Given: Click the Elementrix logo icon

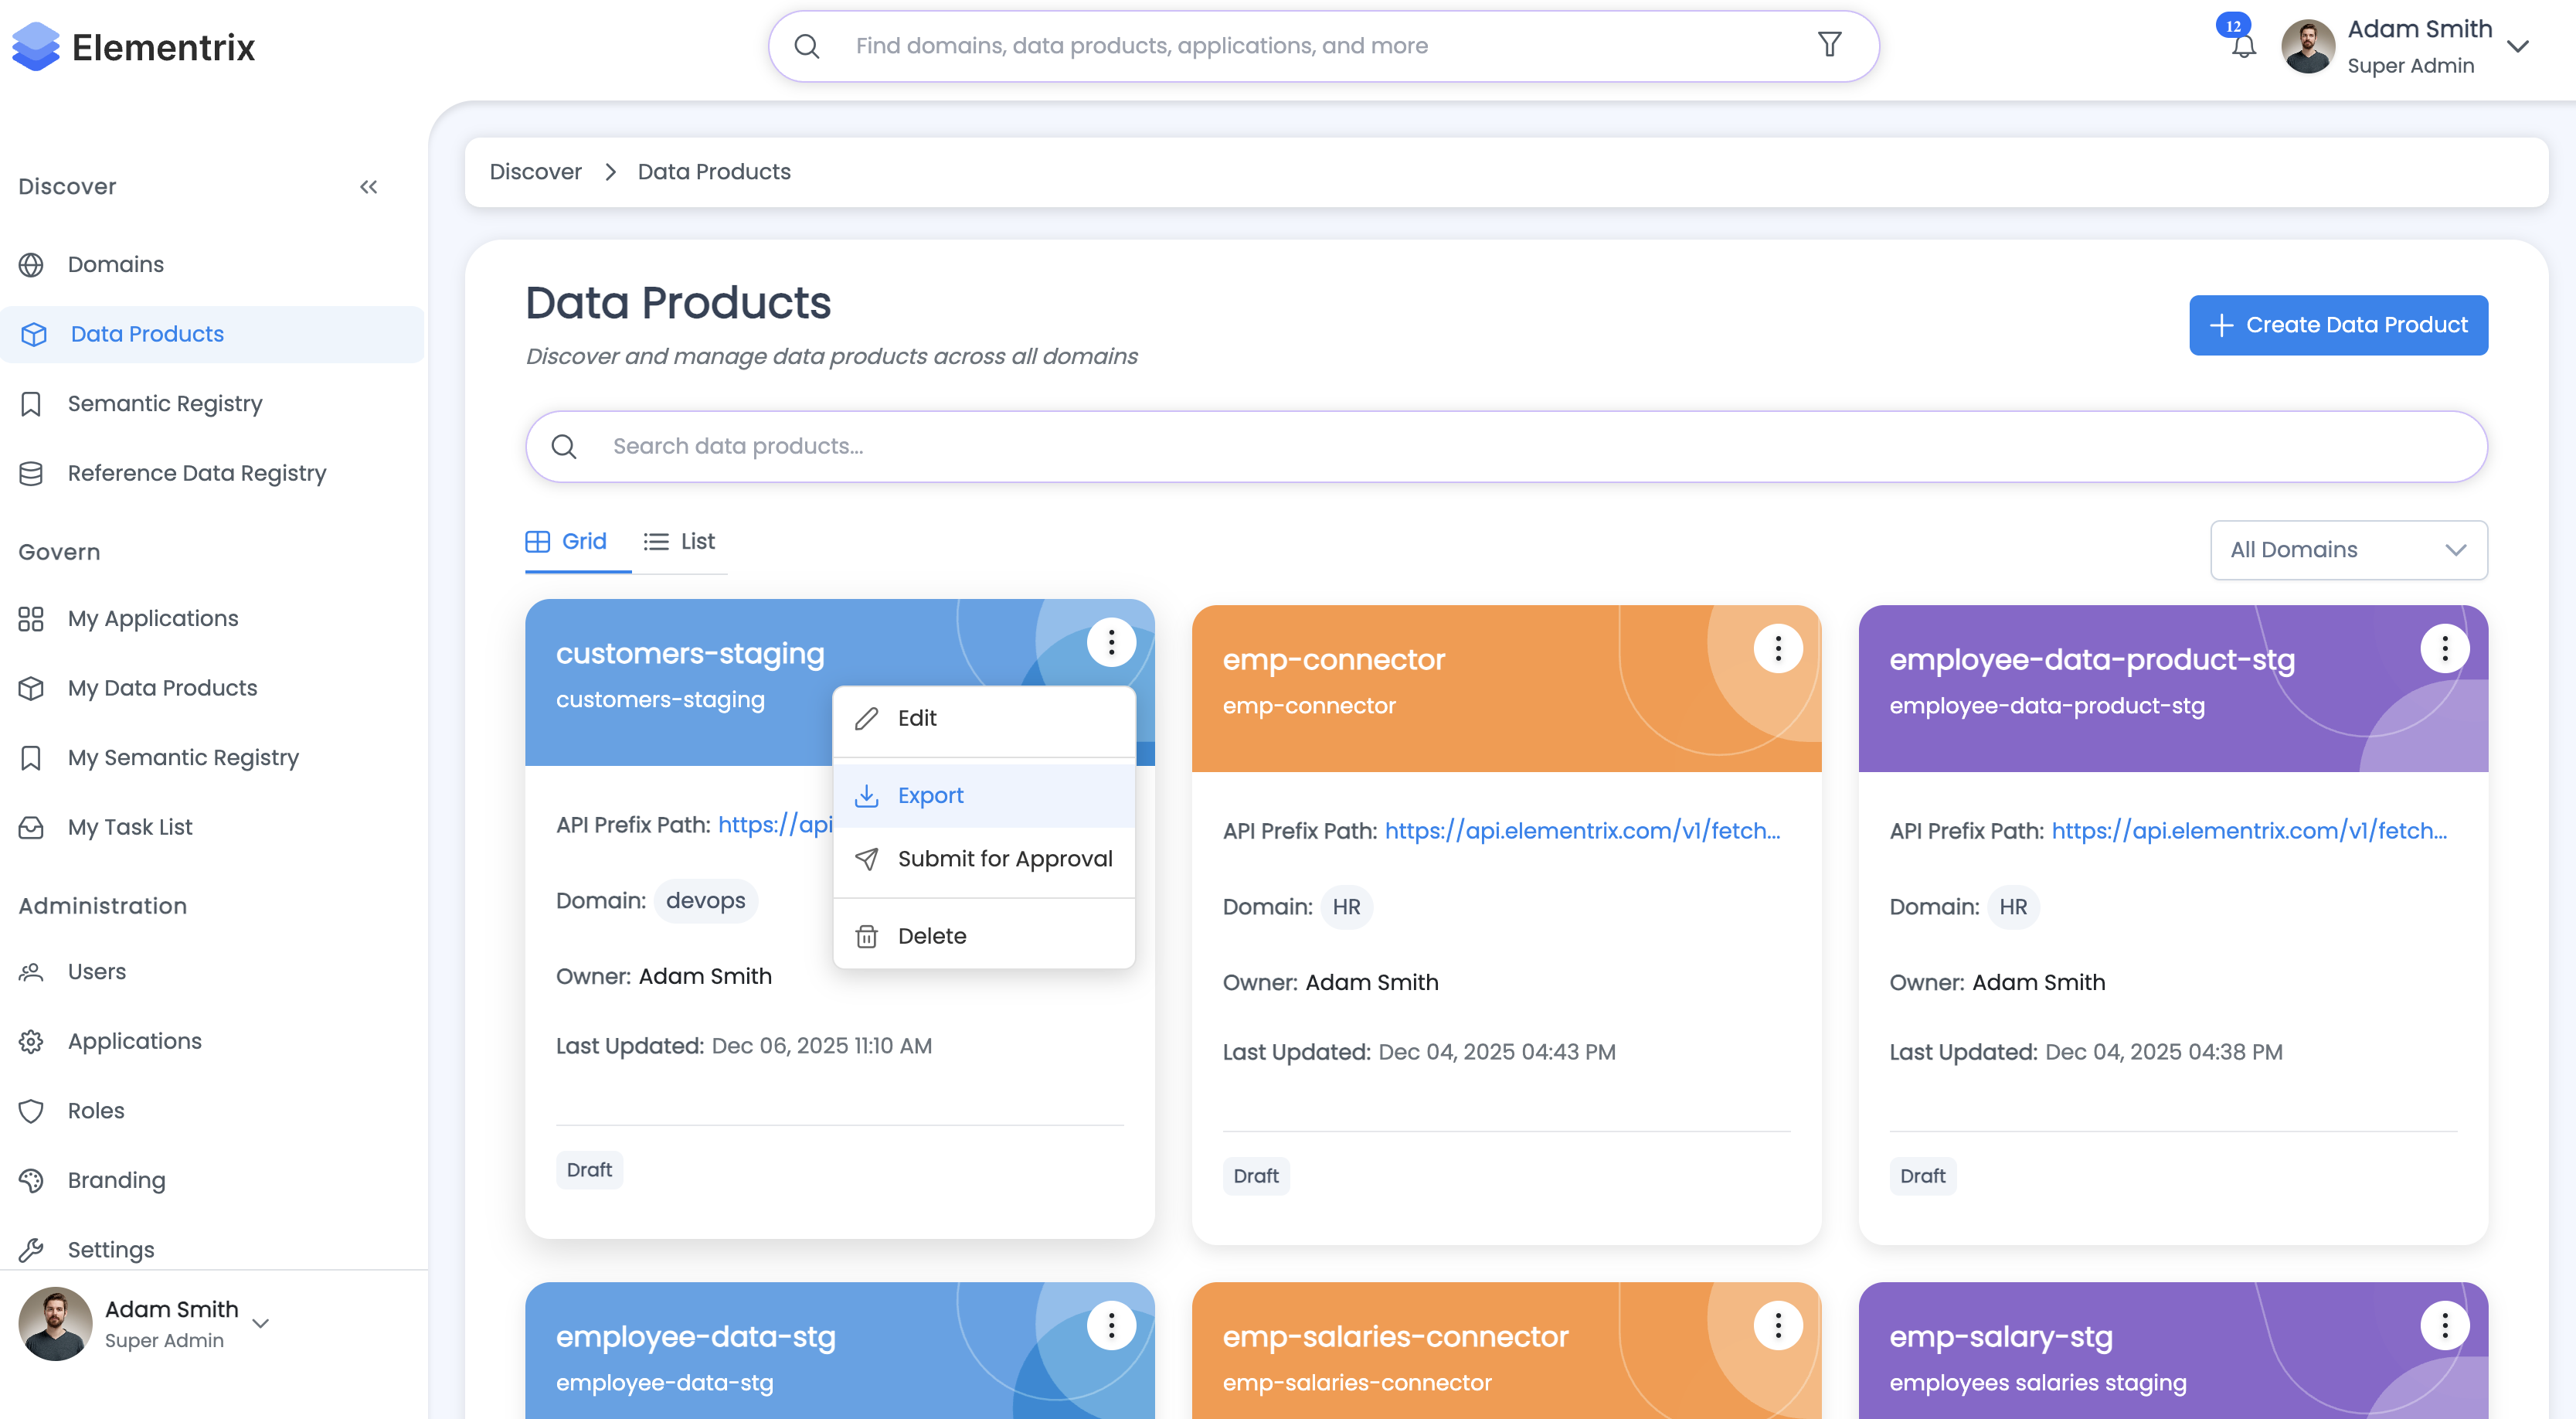Looking at the screenshot, I should [x=36, y=46].
